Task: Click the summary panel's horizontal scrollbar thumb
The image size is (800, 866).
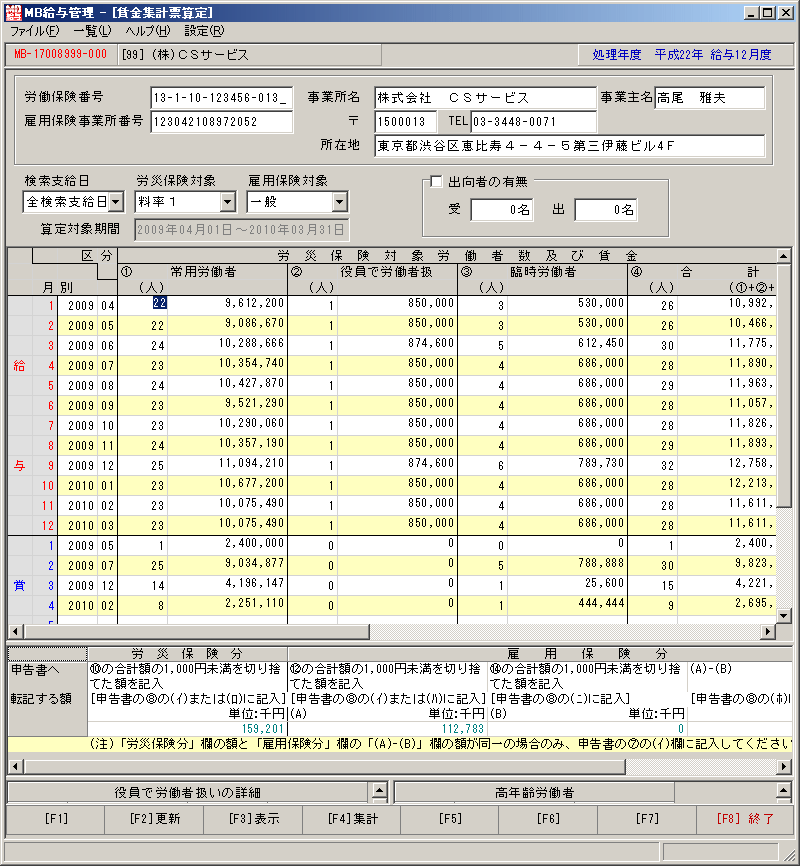Action: (324, 766)
